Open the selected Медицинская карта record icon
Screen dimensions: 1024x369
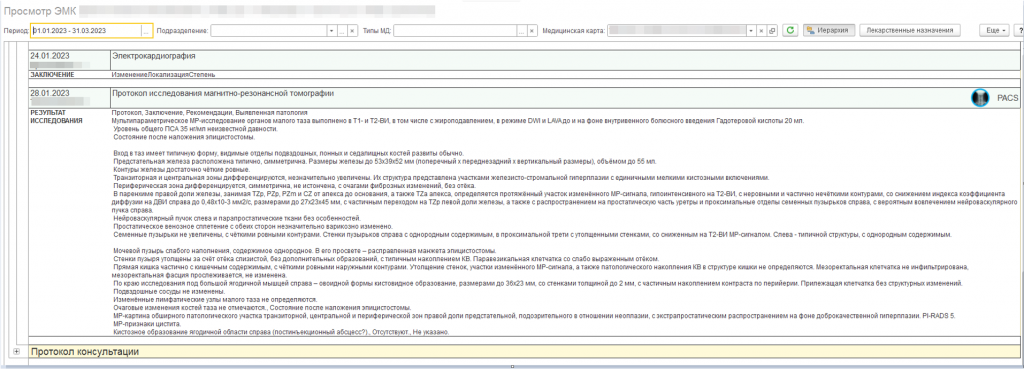[771, 31]
